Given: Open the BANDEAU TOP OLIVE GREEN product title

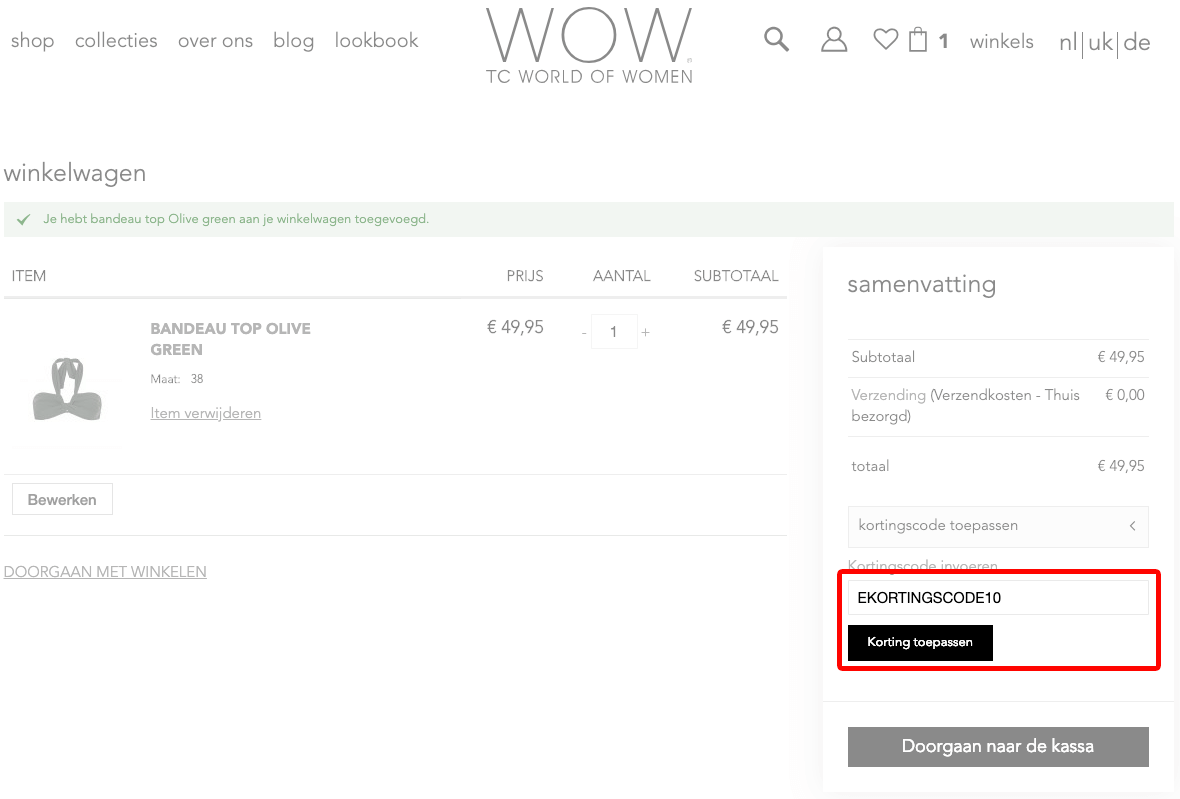Looking at the screenshot, I should point(230,339).
